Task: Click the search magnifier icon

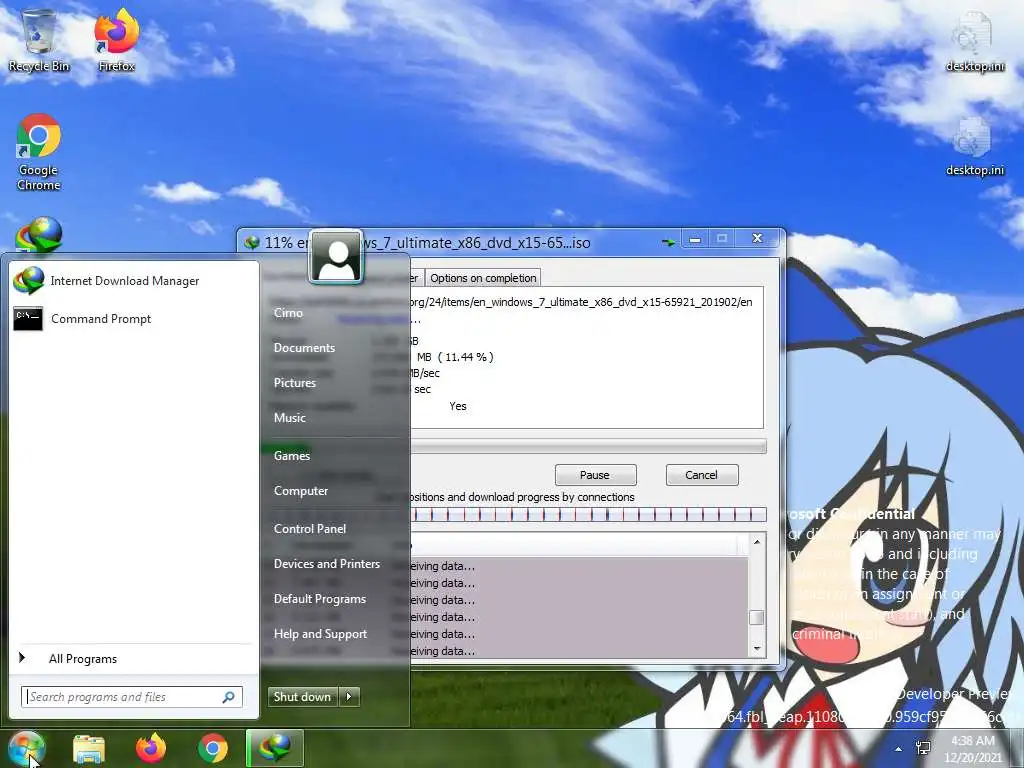Action: tap(229, 697)
